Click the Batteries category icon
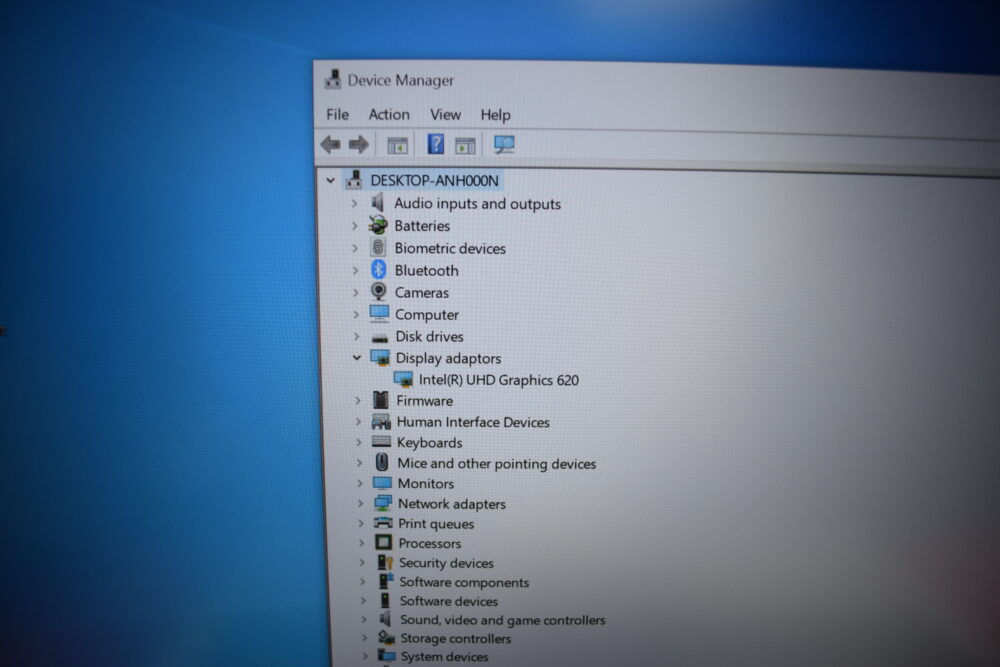Image resolution: width=1000 pixels, height=667 pixels. tap(378, 225)
